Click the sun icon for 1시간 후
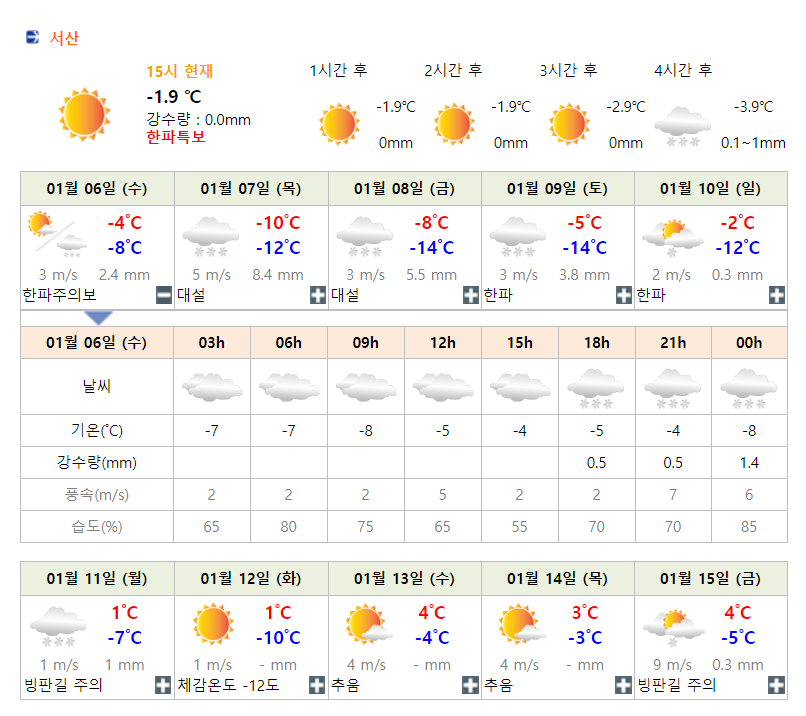The height and width of the screenshot is (716, 806). tap(339, 124)
